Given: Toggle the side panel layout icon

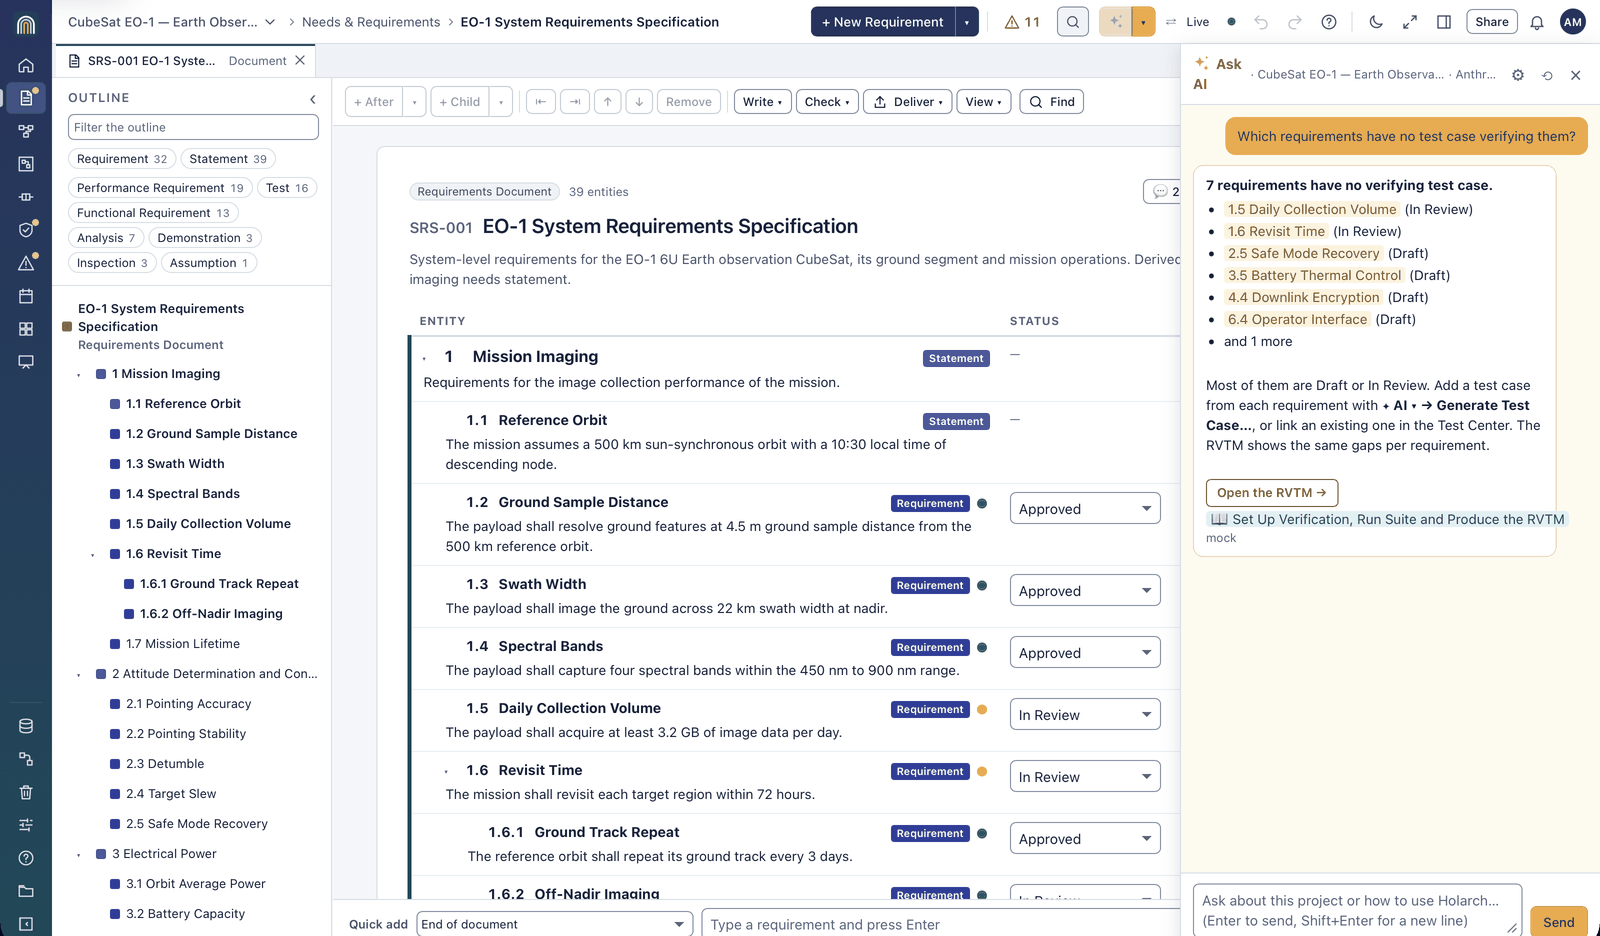Looking at the screenshot, I should (1444, 22).
